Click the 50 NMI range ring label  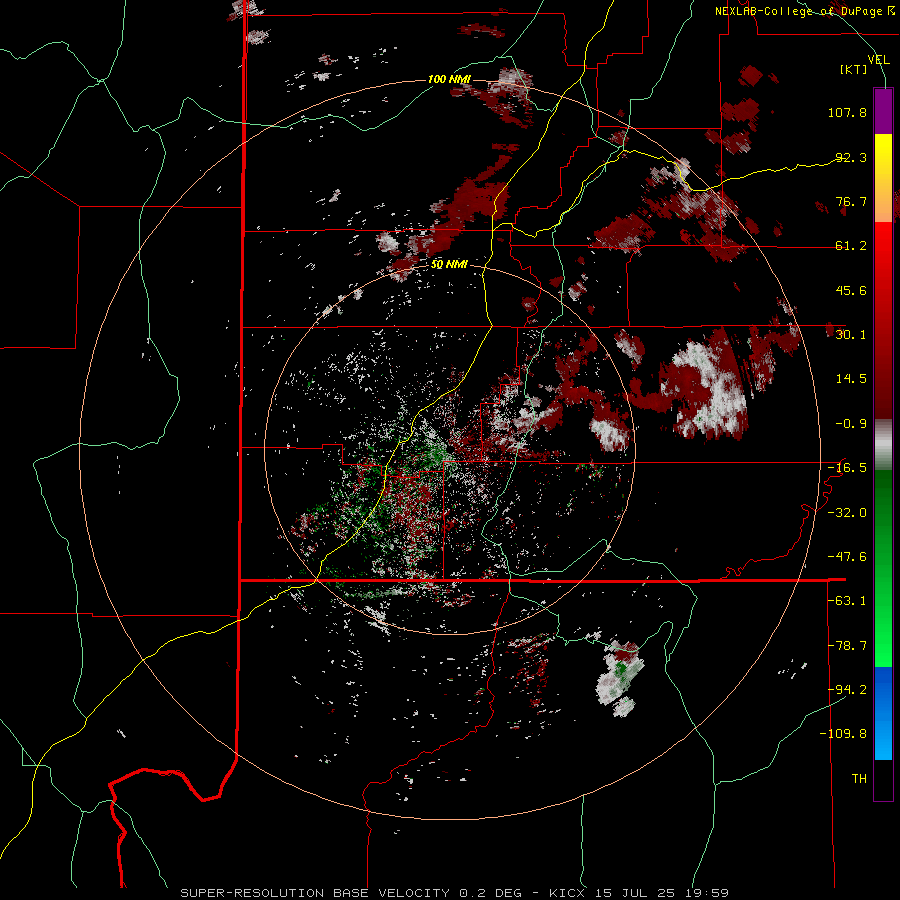tap(449, 264)
